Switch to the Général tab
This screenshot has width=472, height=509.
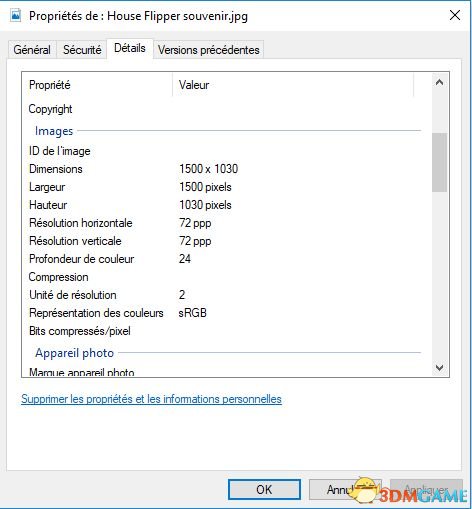click(x=32, y=50)
